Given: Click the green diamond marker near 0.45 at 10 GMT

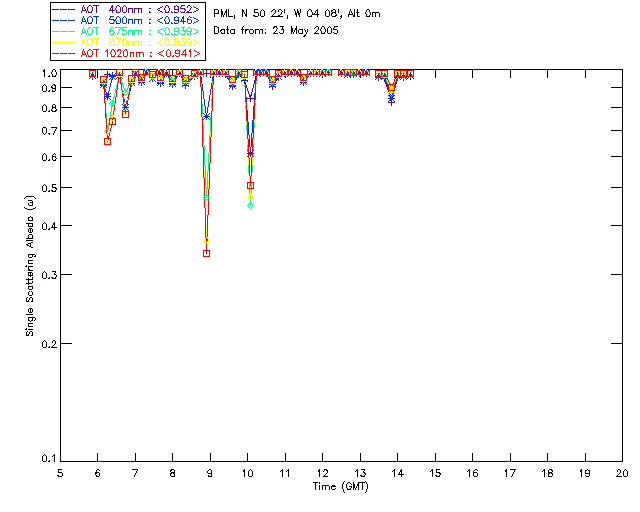Looking at the screenshot, I should tap(251, 205).
